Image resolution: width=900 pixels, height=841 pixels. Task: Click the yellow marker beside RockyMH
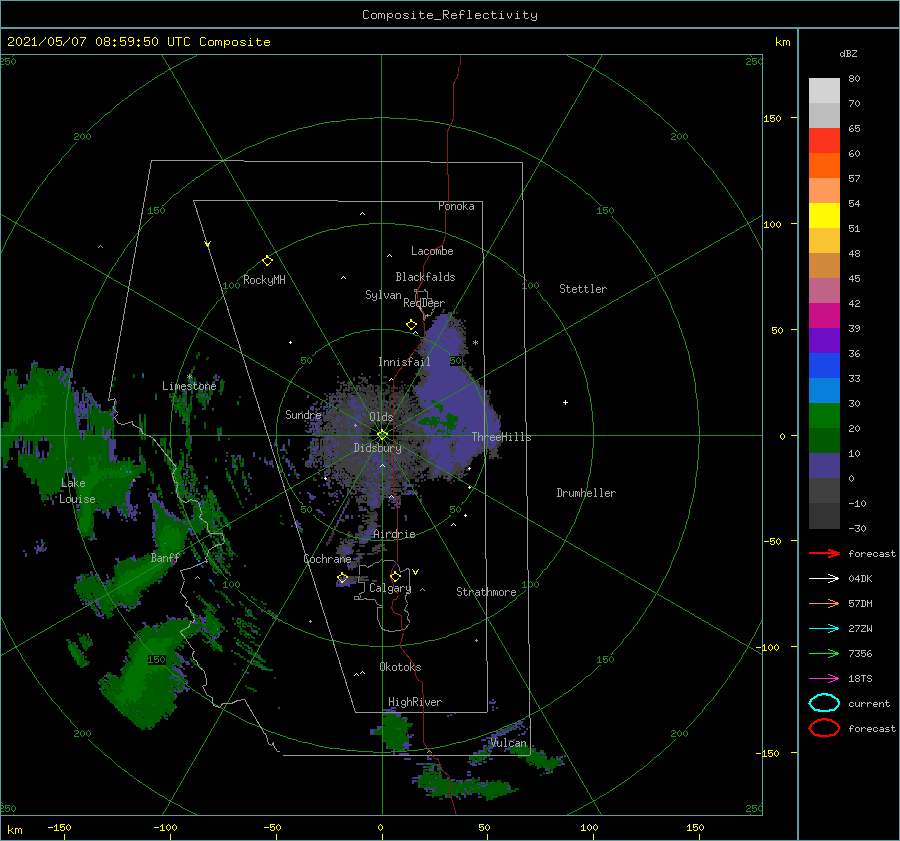[x=267, y=261]
